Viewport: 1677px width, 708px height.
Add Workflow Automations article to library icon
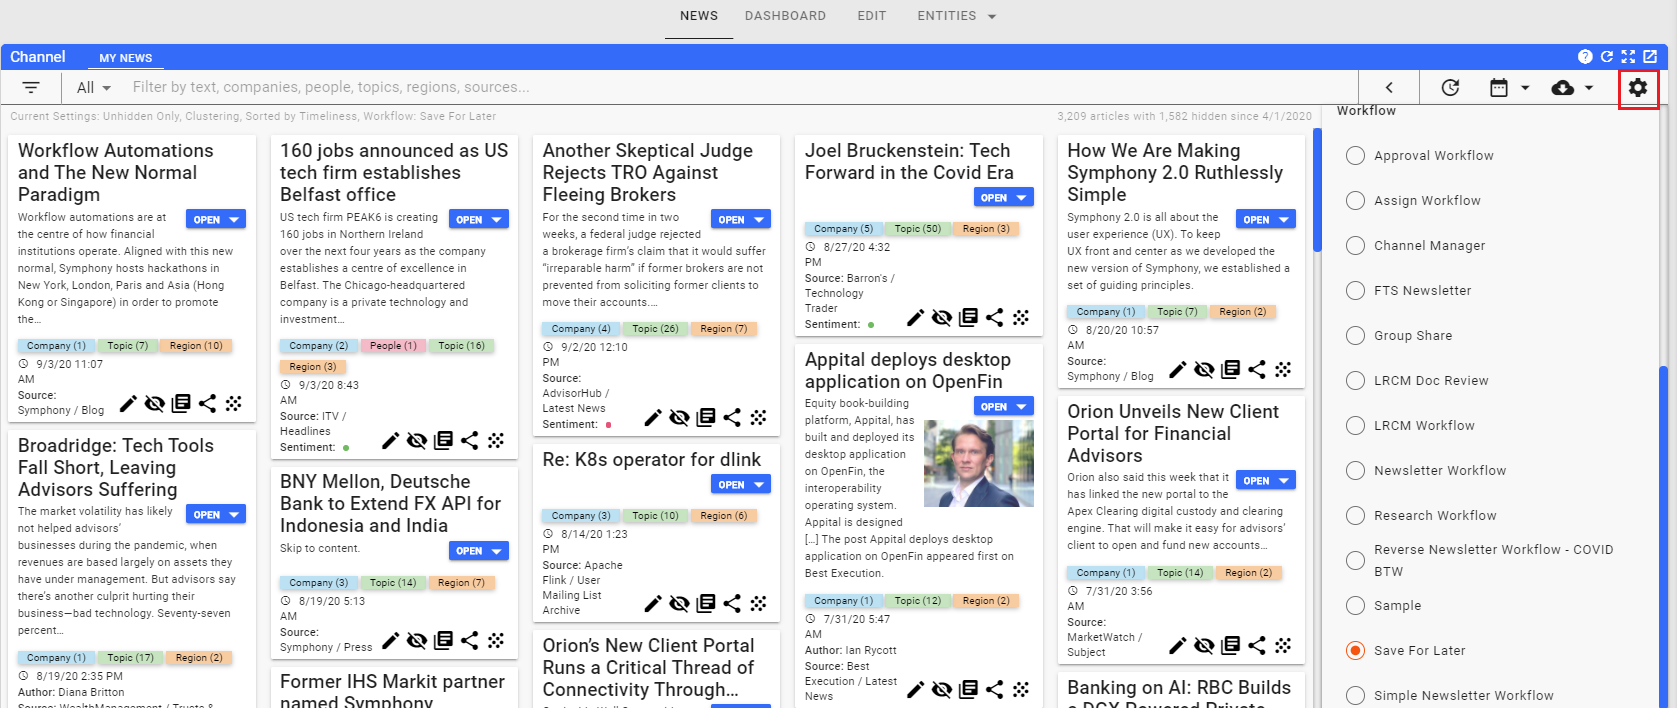(x=181, y=403)
